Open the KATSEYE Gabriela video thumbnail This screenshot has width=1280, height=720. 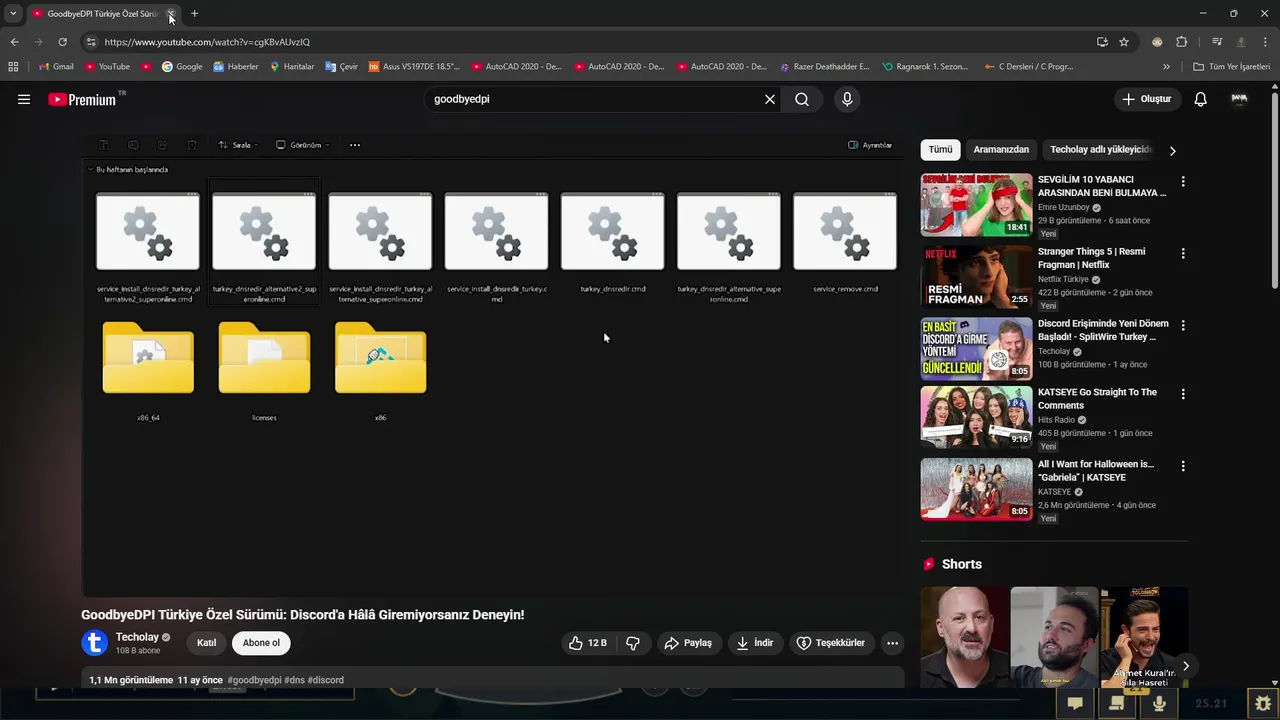976,489
